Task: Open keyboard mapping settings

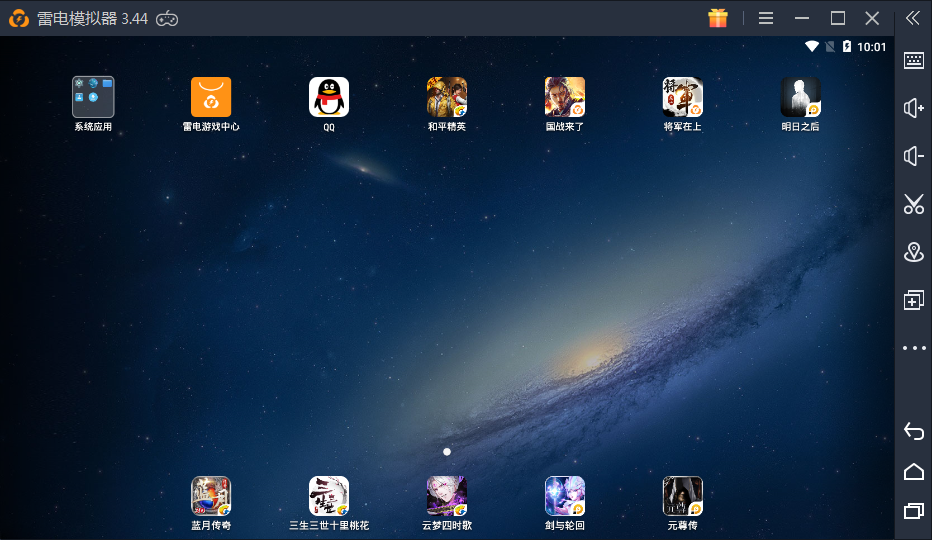Action: coord(913,60)
